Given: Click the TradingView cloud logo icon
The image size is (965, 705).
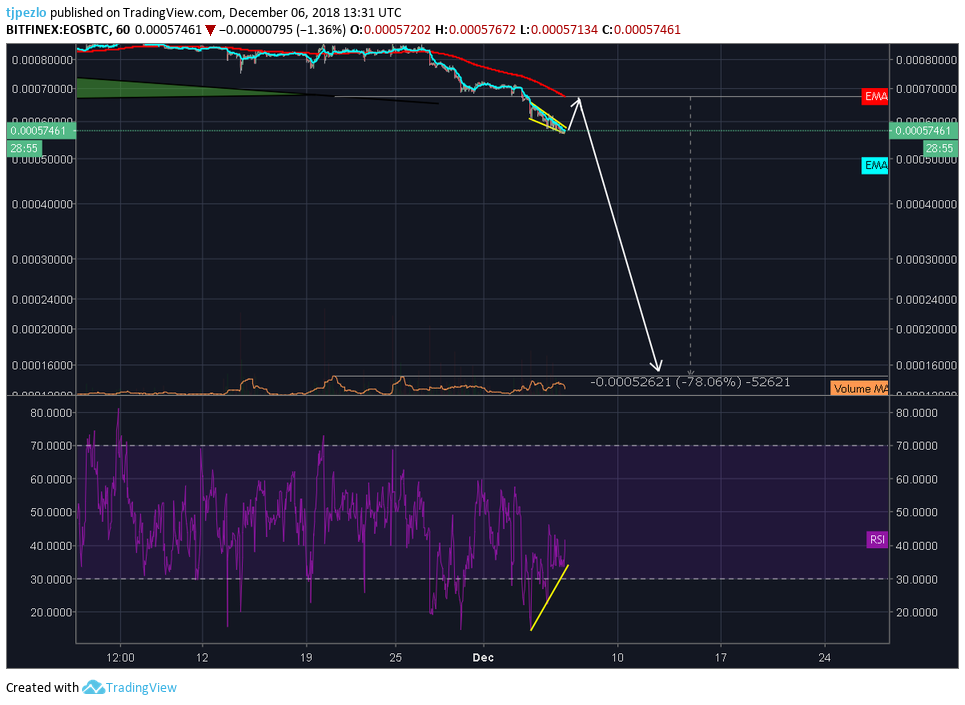Looking at the screenshot, I should coord(93,687).
